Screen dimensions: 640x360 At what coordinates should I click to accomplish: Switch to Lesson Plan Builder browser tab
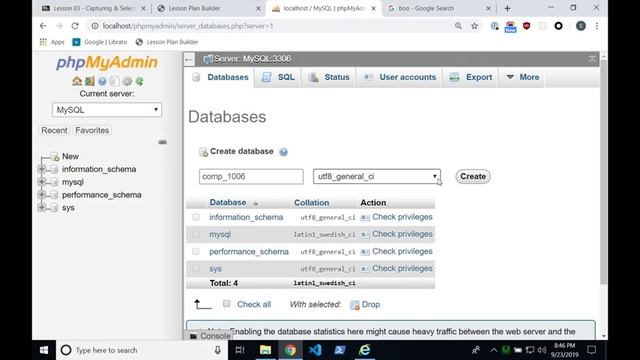(x=209, y=8)
